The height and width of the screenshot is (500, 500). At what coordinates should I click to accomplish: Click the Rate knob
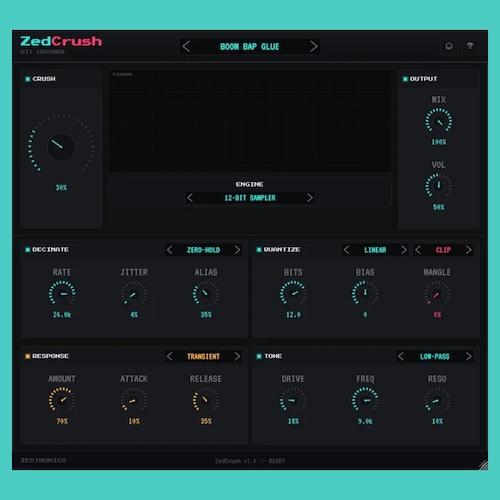(x=62, y=293)
